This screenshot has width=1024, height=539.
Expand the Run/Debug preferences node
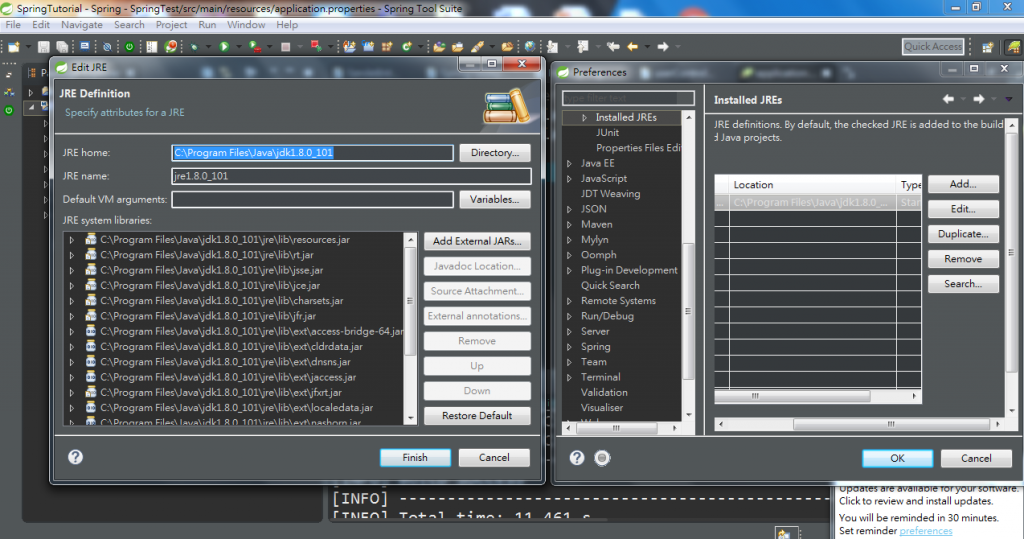pos(569,316)
